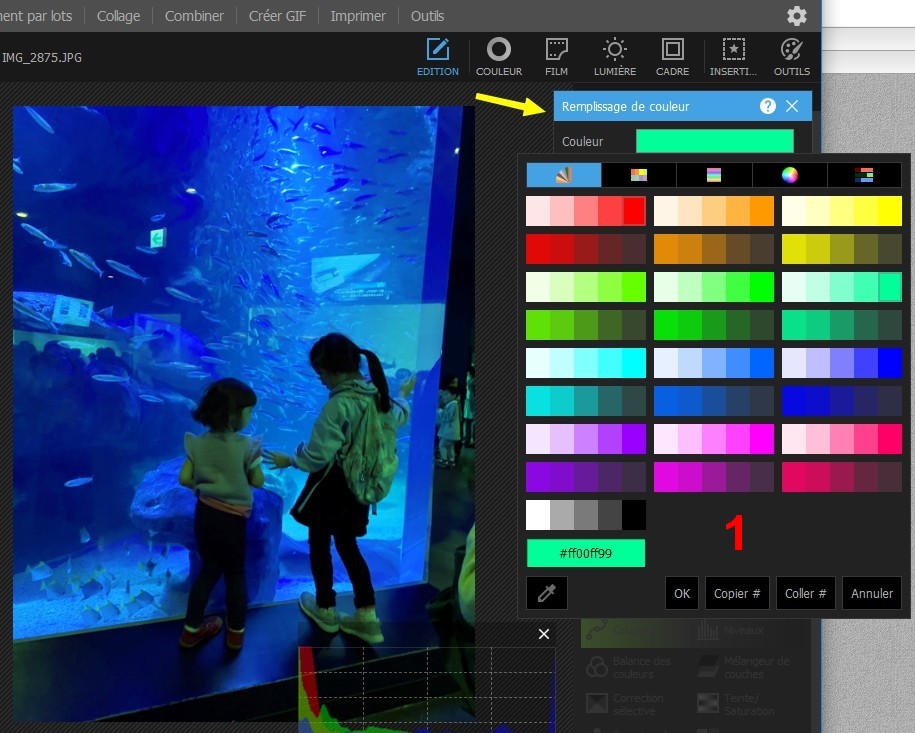Click the Couleur green color bar
Image resolution: width=915 pixels, height=733 pixels.
coord(714,141)
